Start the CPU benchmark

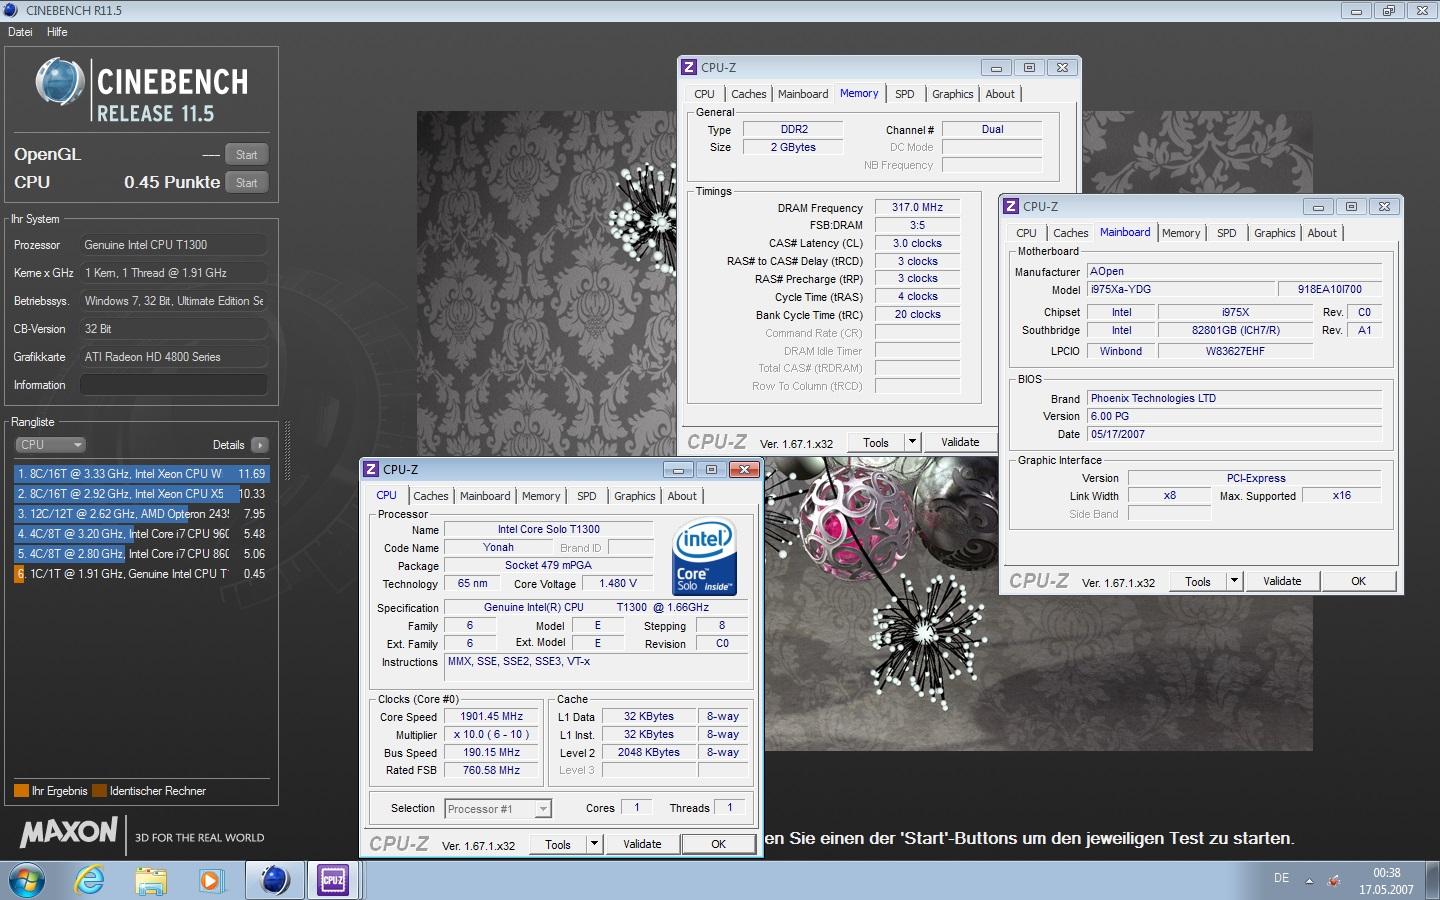pos(247,183)
